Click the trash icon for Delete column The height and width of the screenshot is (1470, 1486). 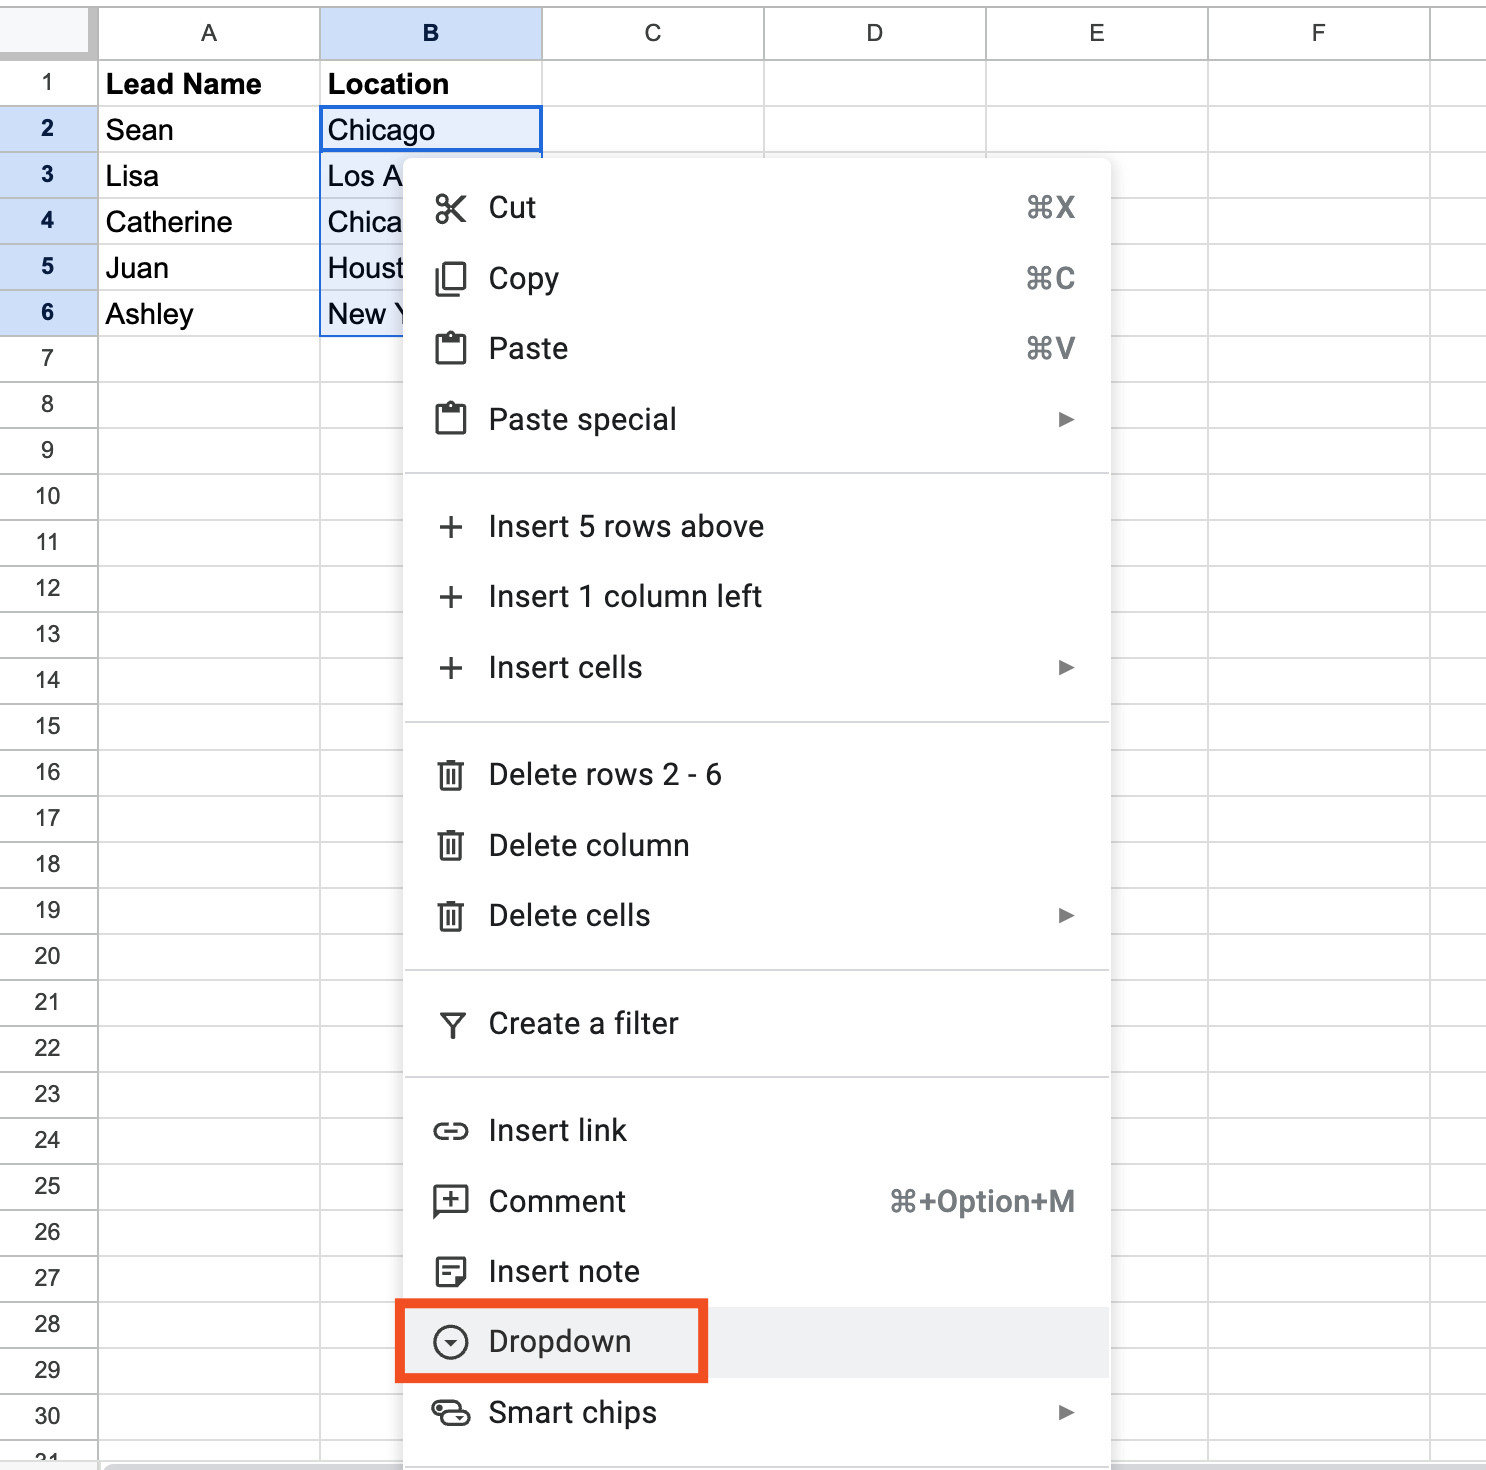click(x=451, y=846)
